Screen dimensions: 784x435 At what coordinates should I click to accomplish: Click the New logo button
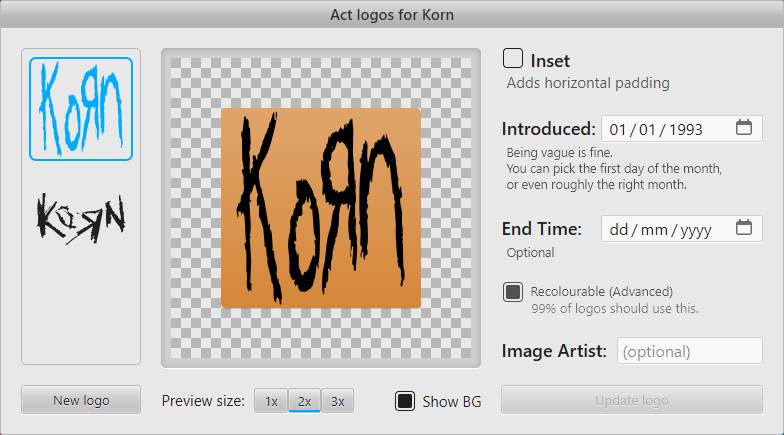pyautogui.click(x=81, y=400)
